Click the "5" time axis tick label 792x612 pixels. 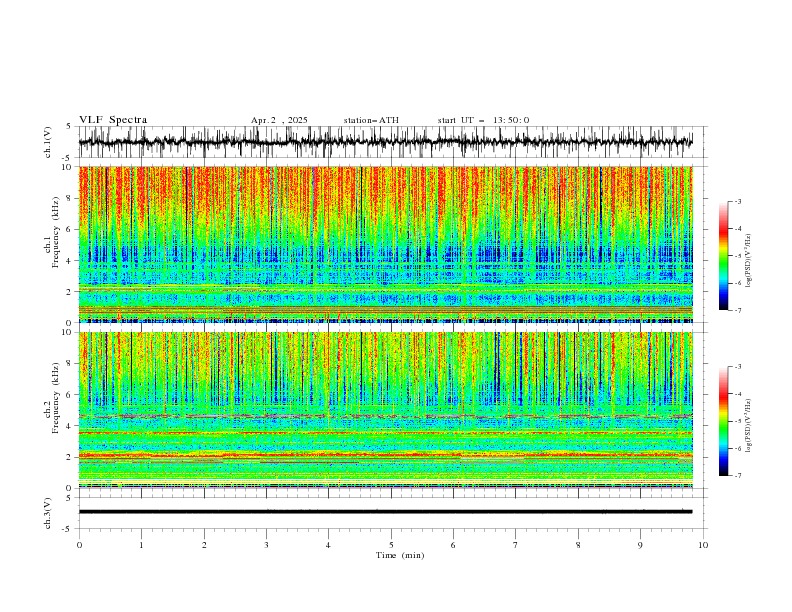[391, 545]
